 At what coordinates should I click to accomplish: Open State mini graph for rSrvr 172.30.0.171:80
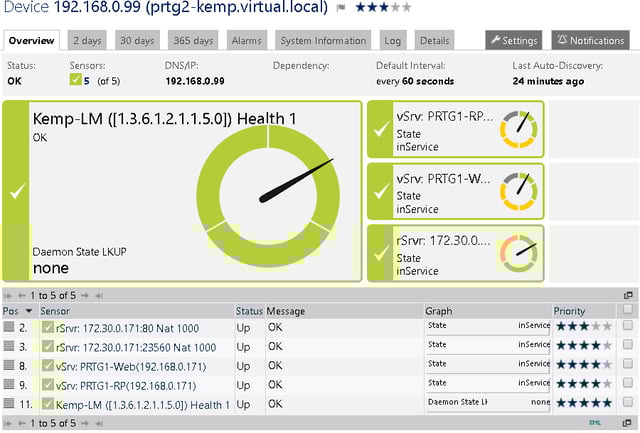click(x=489, y=327)
